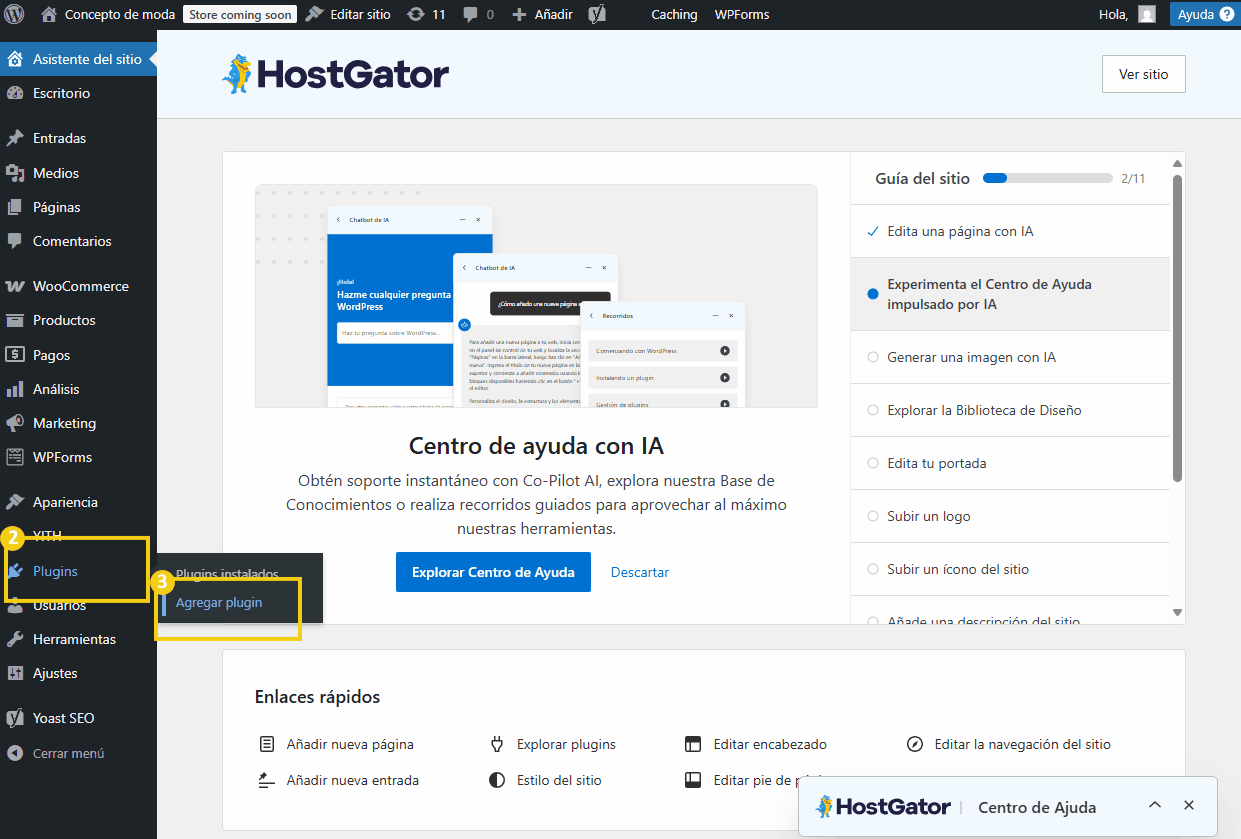Image resolution: width=1241 pixels, height=839 pixels.
Task: Click the guide scrollbar up arrow
Action: coord(1177,163)
